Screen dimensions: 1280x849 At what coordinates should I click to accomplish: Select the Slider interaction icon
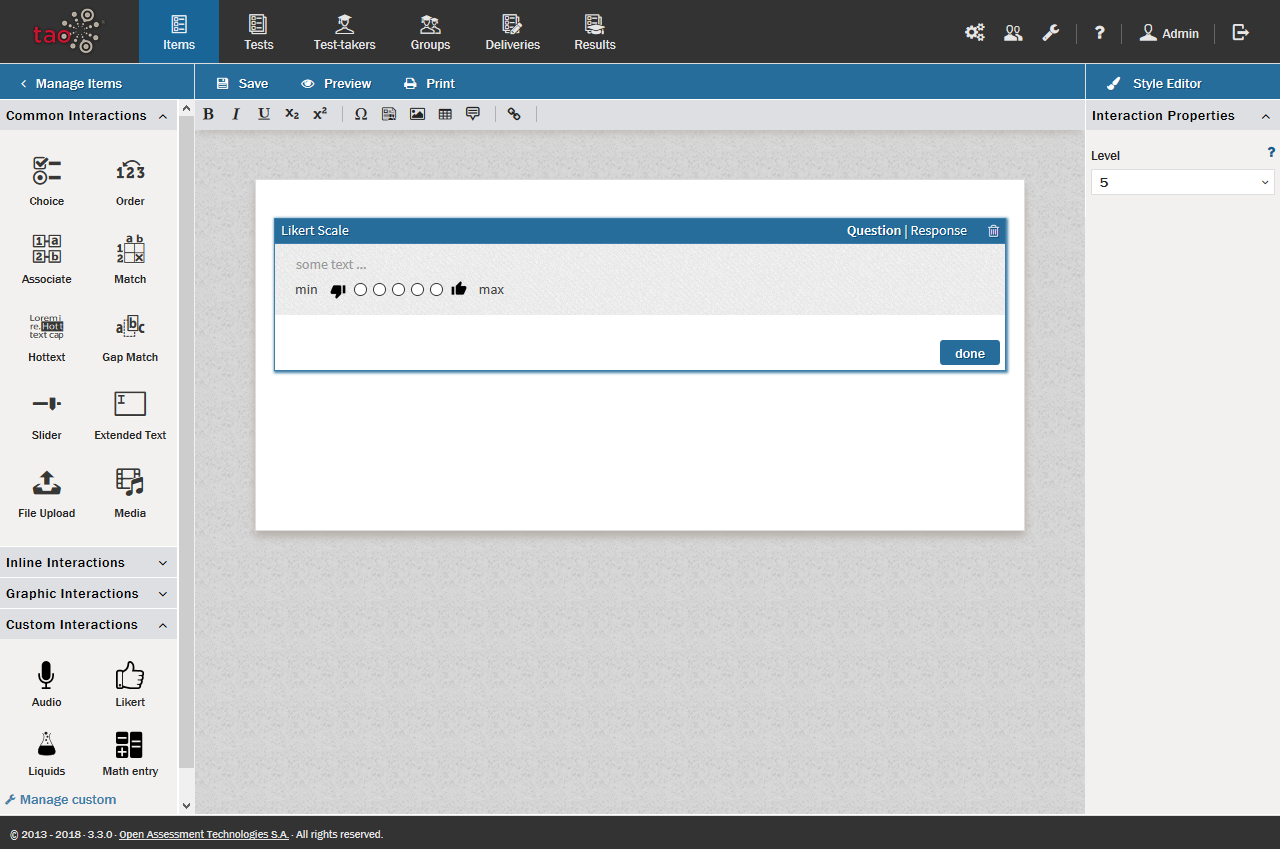pyautogui.click(x=46, y=405)
